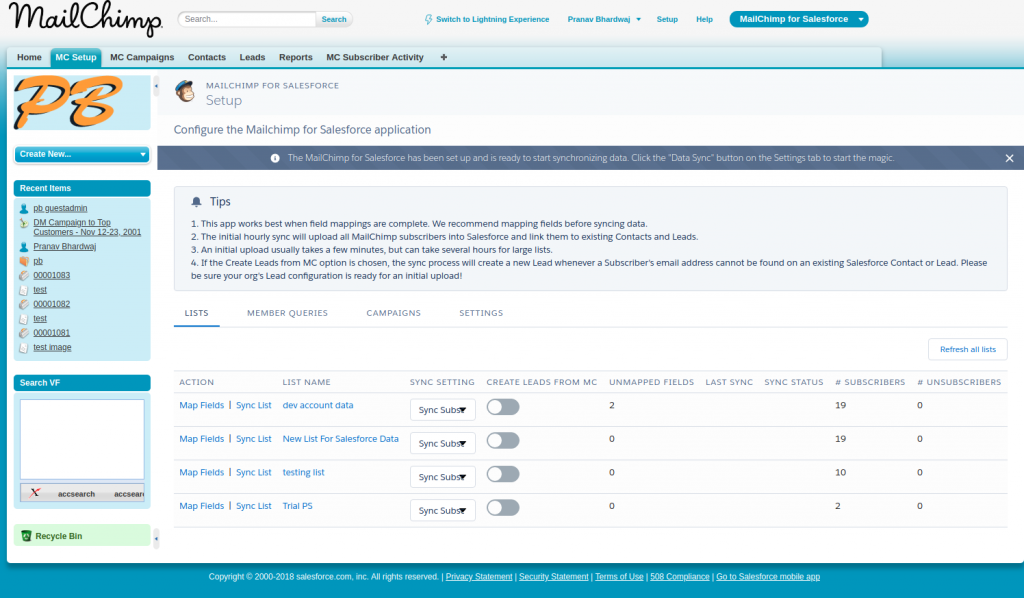Click Switch to Lightning Experience link
This screenshot has width=1024, height=598.
tap(492, 20)
